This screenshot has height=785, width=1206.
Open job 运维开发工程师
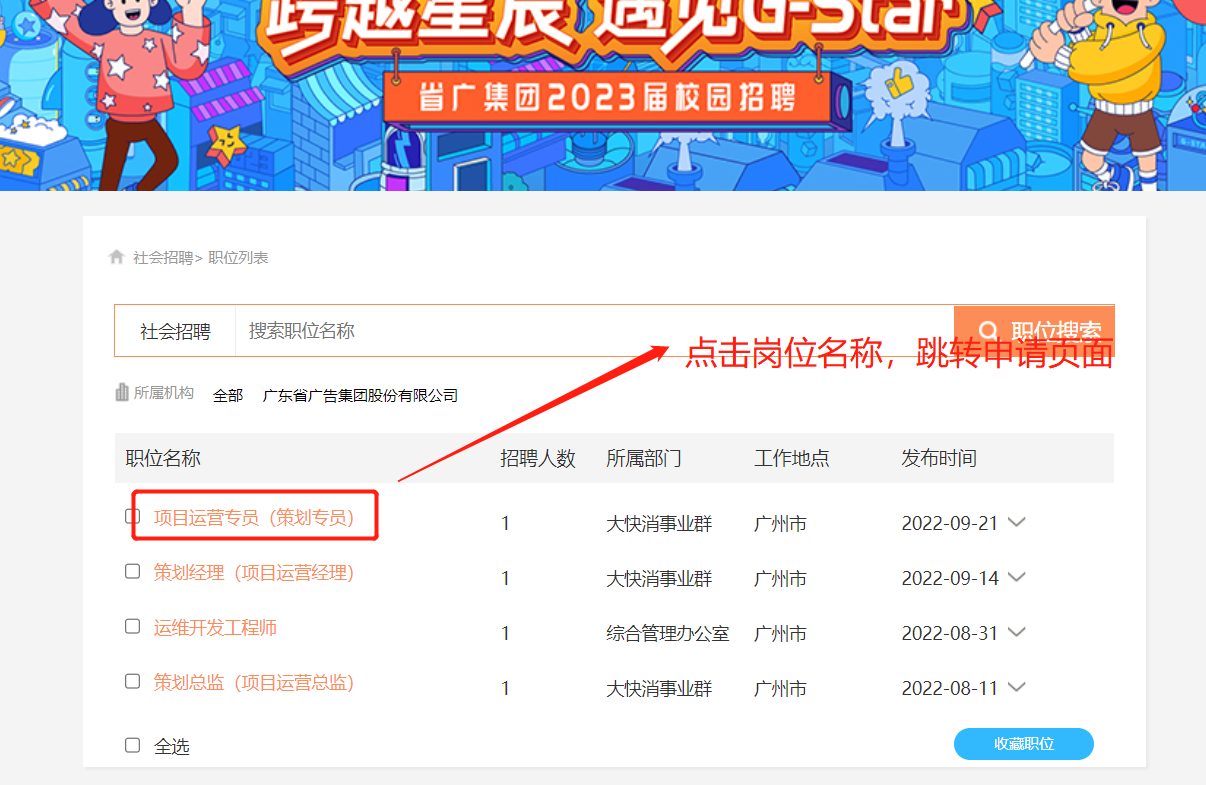(x=215, y=628)
